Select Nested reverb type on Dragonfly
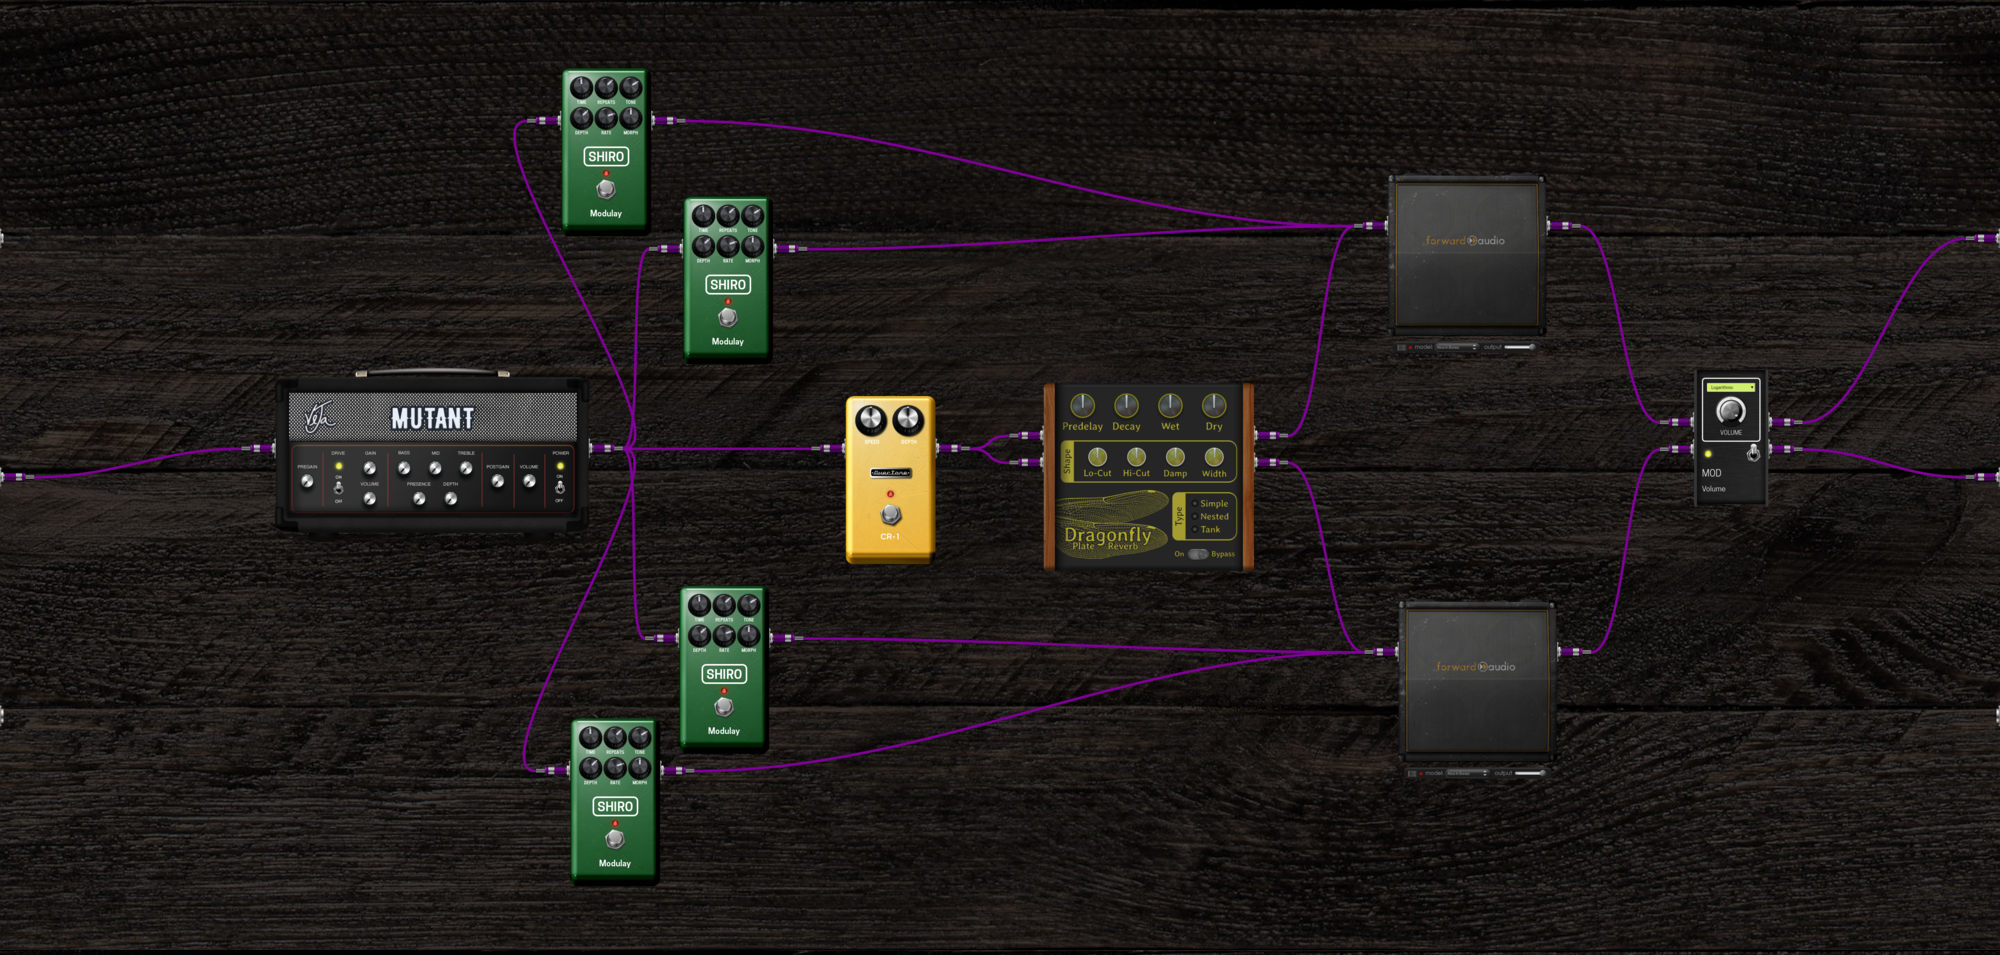 point(1210,517)
